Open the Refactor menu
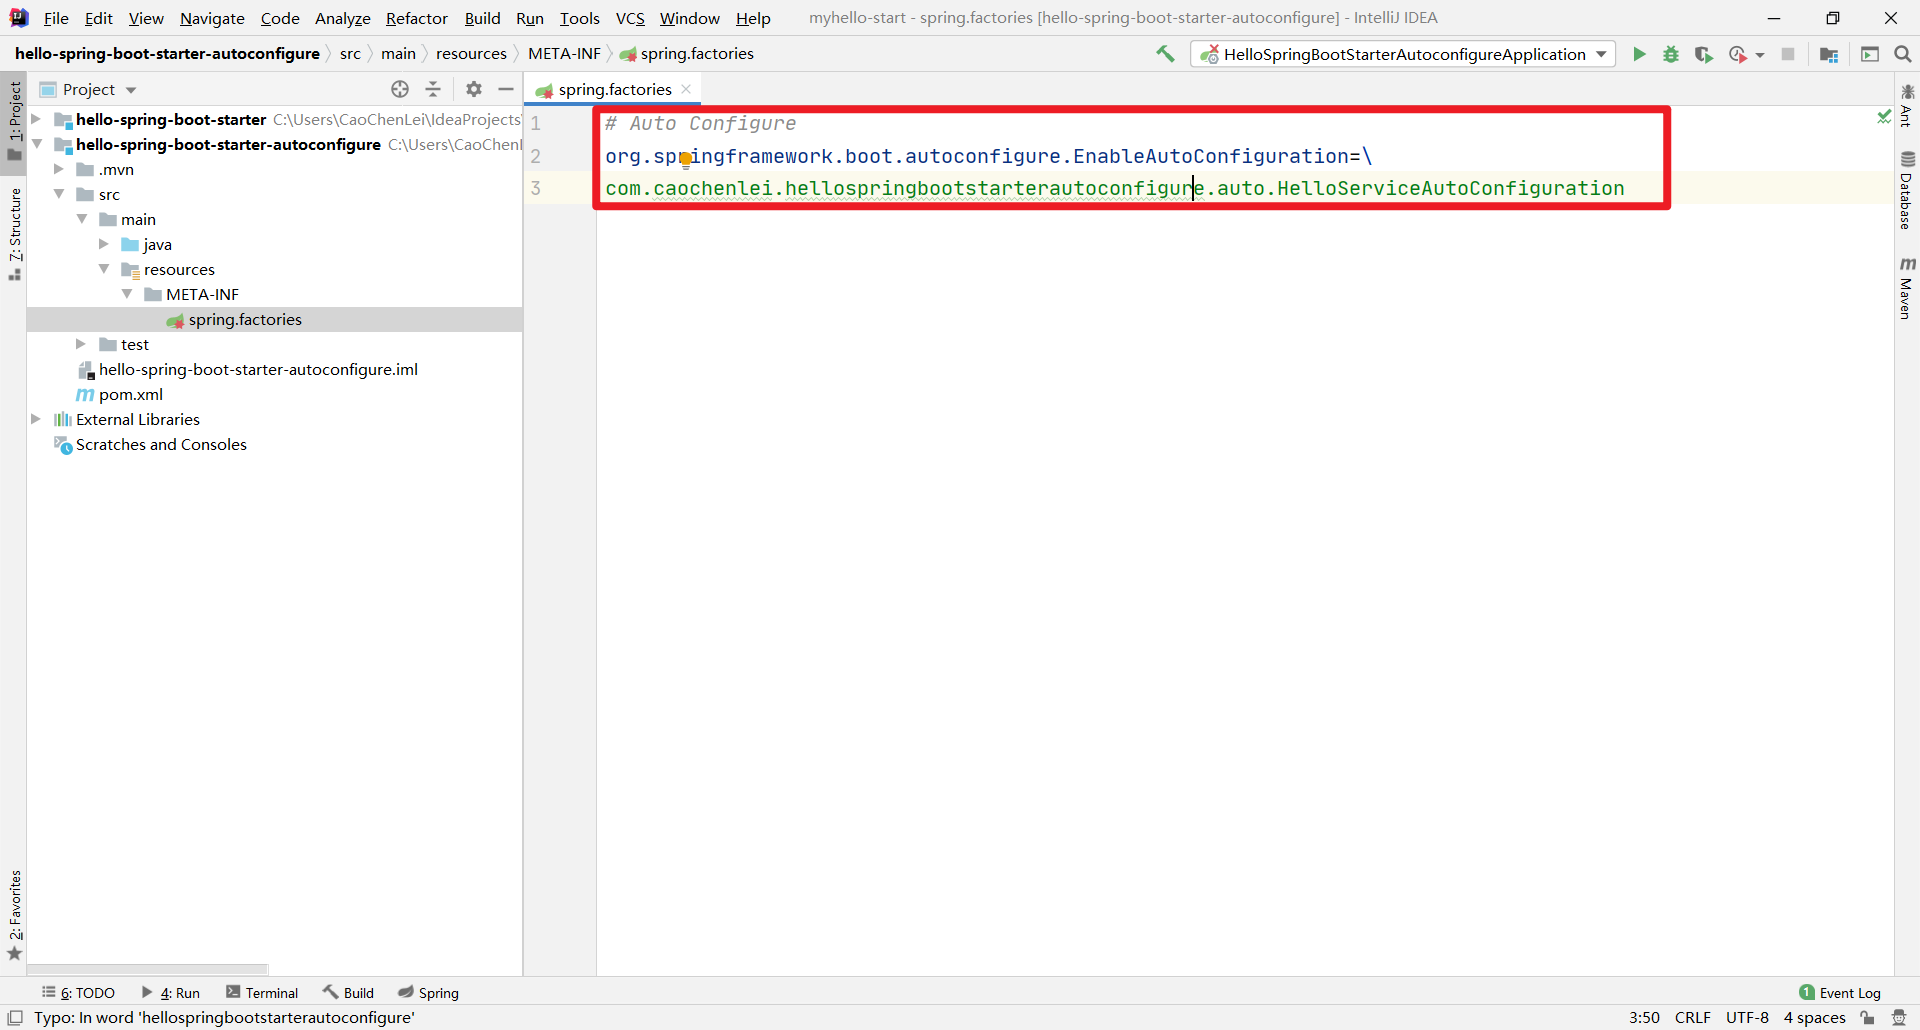This screenshot has width=1920, height=1030. (x=417, y=18)
